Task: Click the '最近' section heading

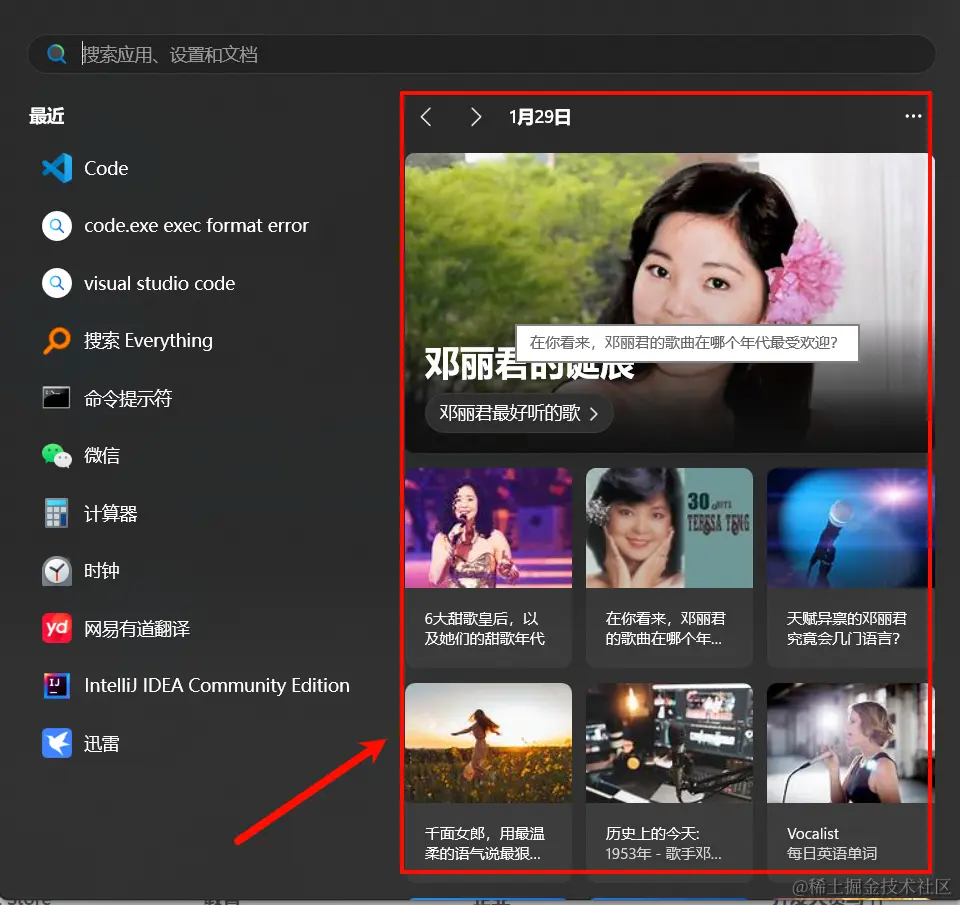Action: point(47,116)
